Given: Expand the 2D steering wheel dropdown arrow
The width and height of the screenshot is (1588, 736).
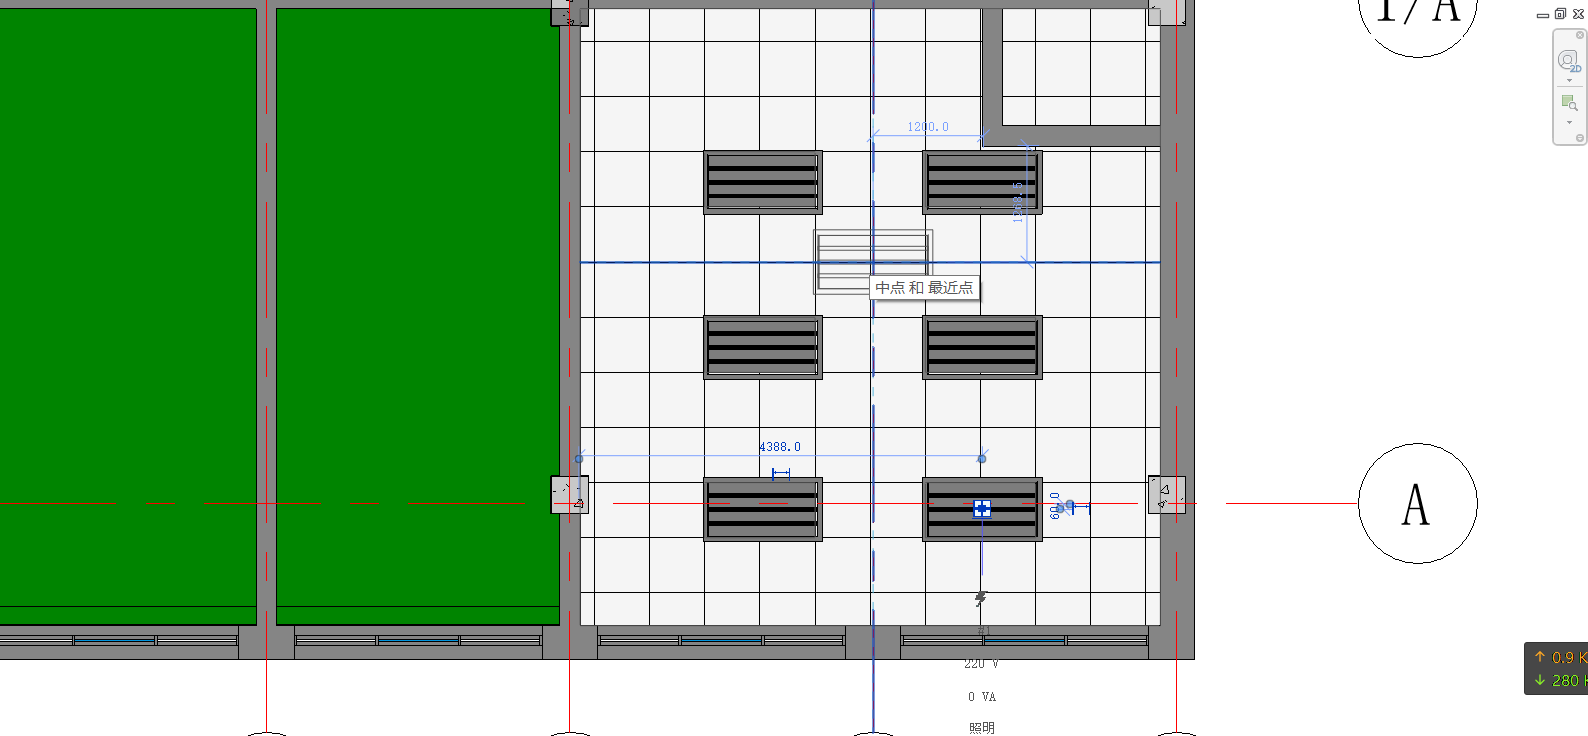Looking at the screenshot, I should [x=1569, y=81].
